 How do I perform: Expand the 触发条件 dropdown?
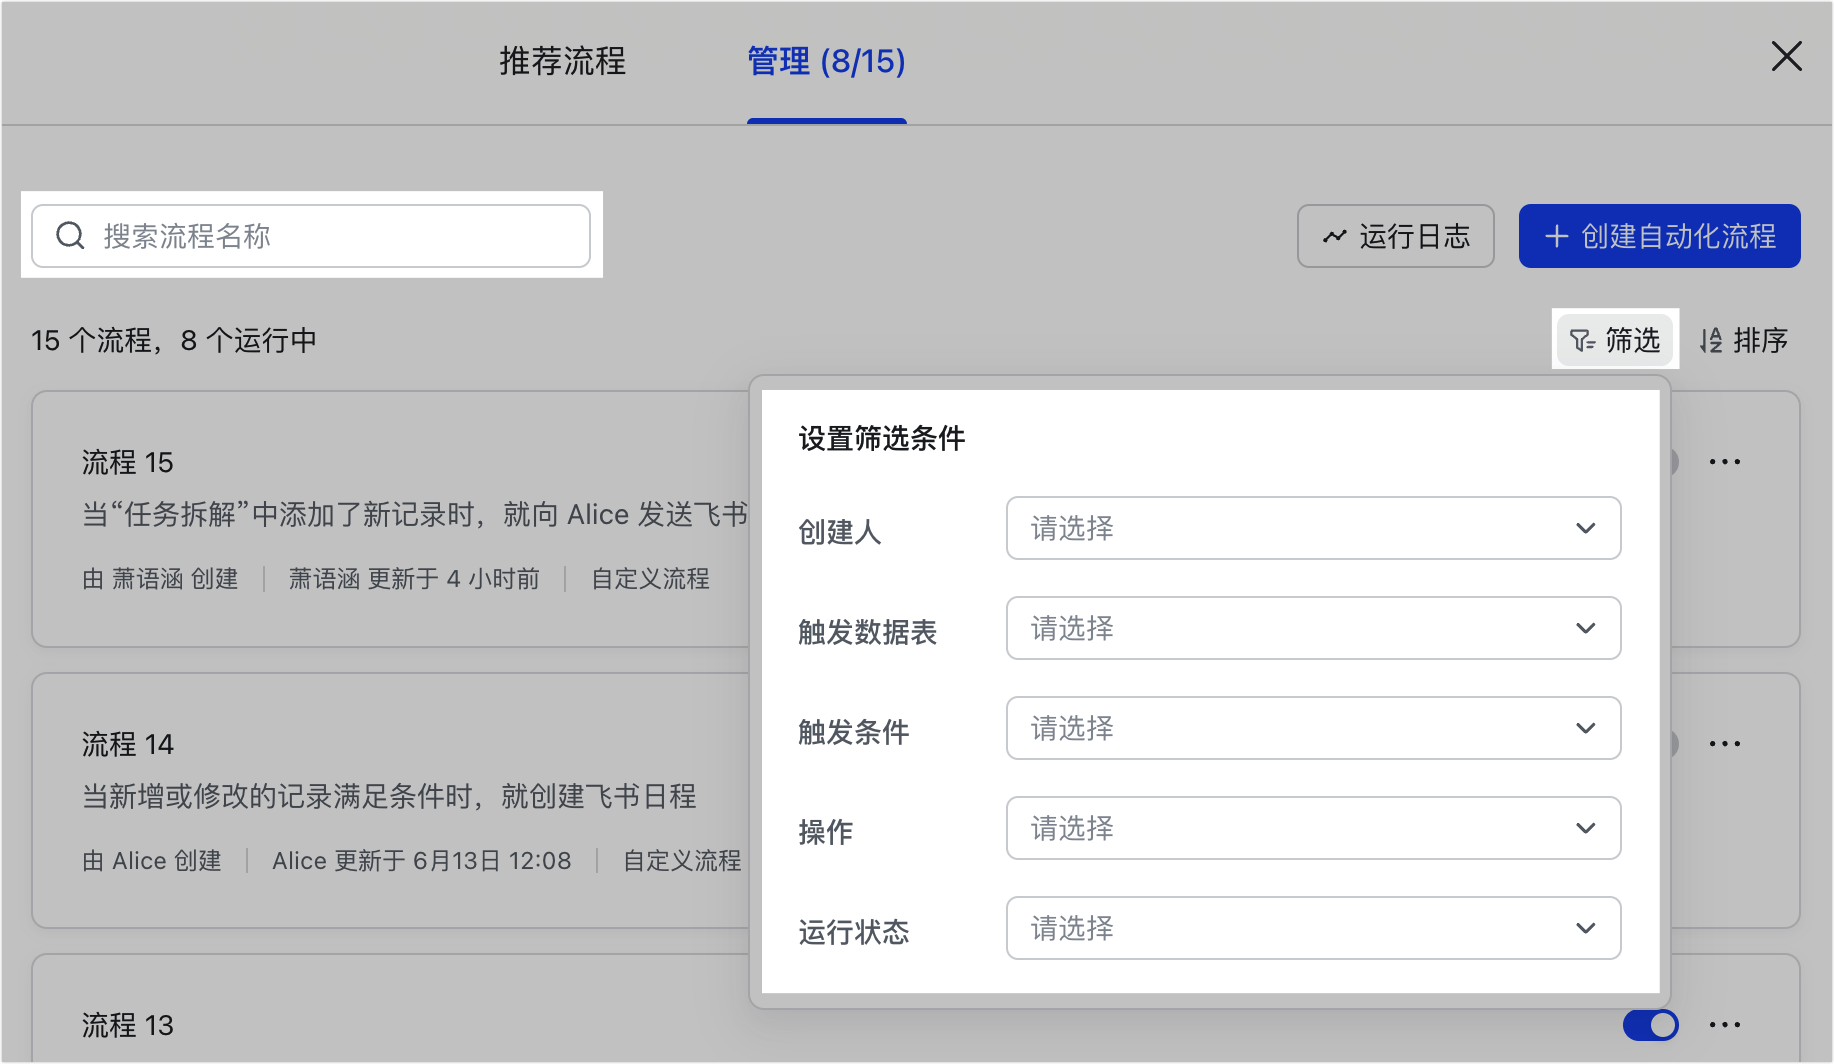[x=1312, y=728]
